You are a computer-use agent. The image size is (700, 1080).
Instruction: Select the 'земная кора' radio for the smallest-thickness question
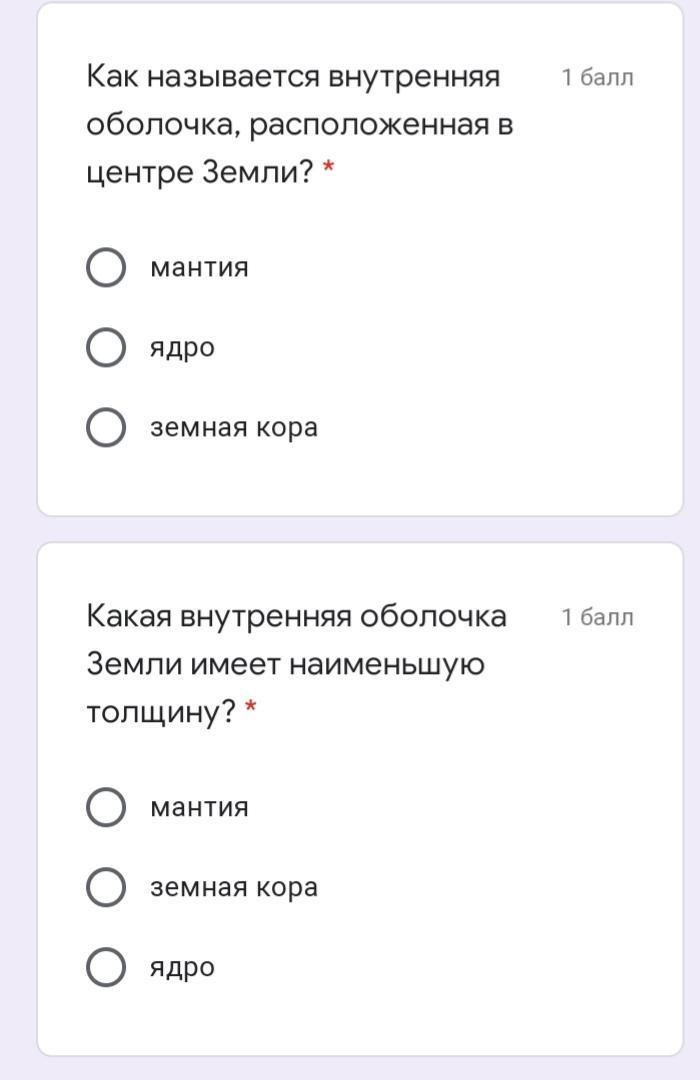106,887
